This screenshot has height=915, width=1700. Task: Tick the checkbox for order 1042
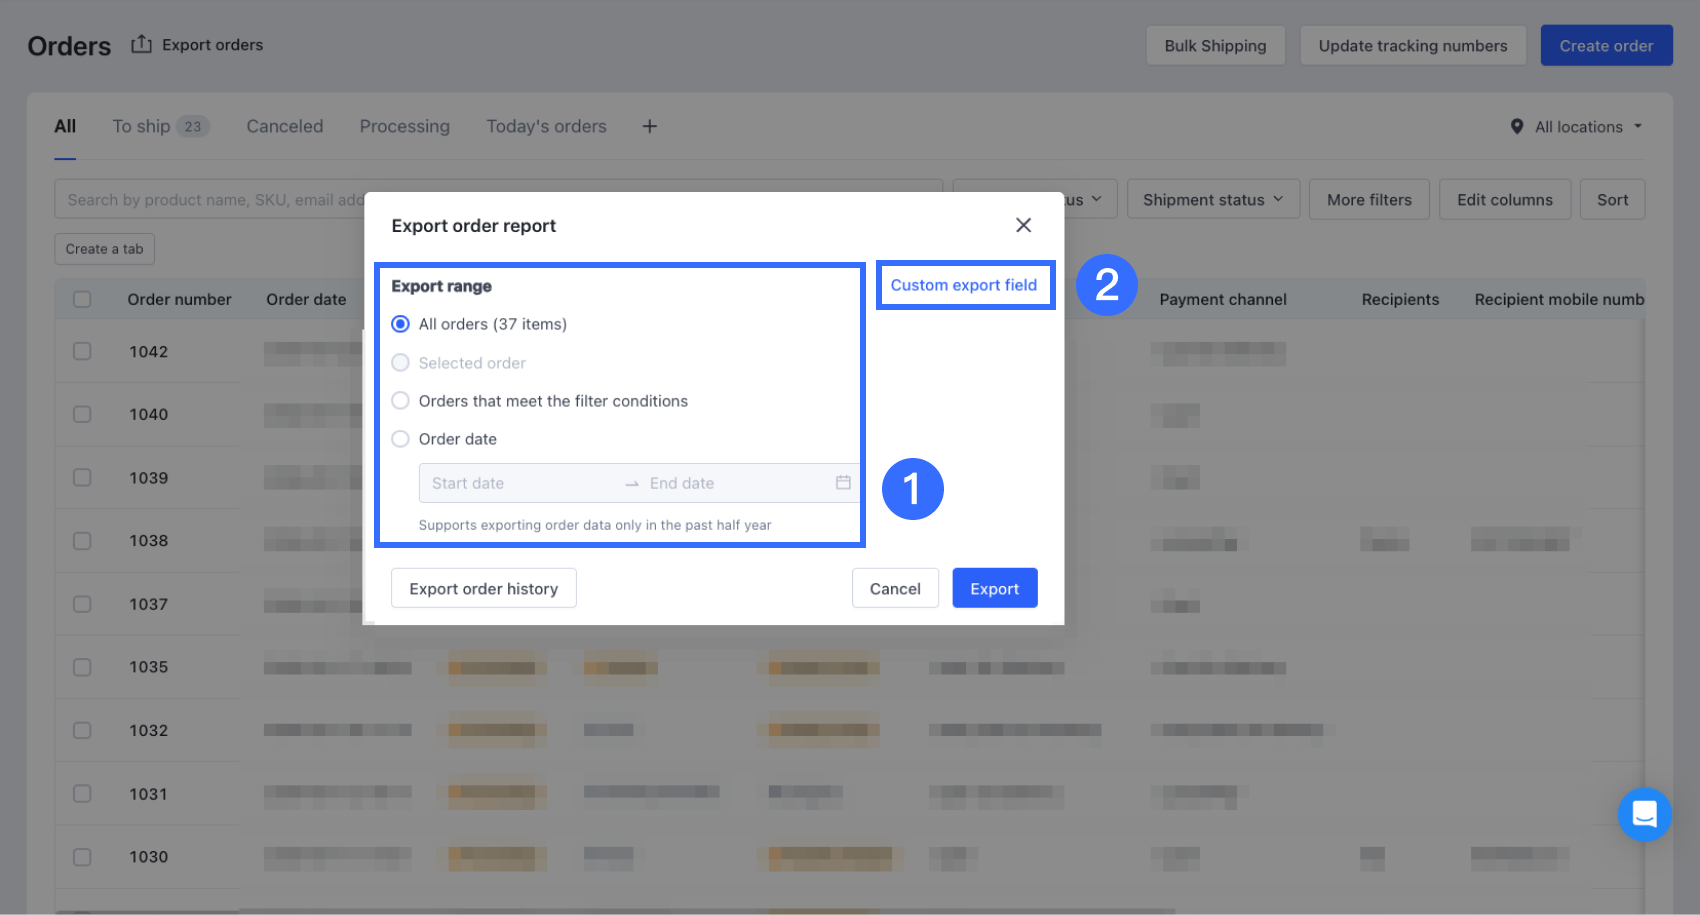[x=82, y=351]
